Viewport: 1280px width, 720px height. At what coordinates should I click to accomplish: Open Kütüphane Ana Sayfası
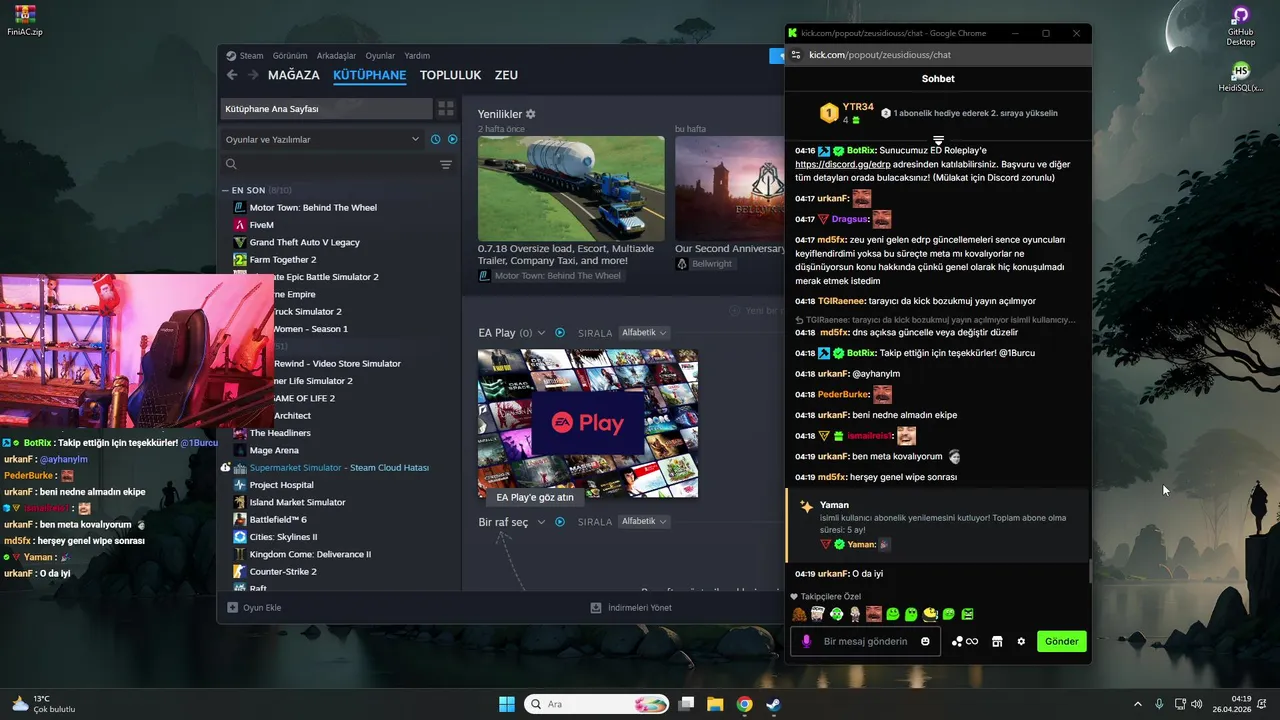click(x=326, y=108)
